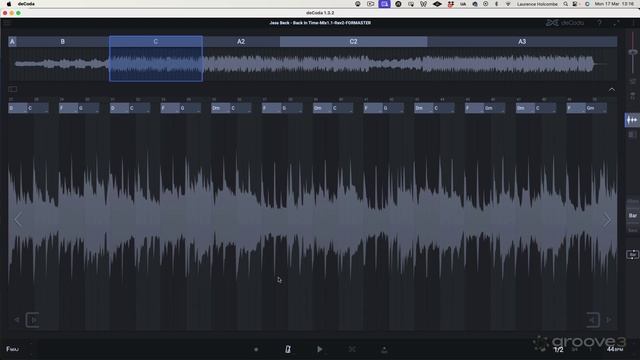Go to the next page with the right arrow
640x360 pixels.
point(607,220)
